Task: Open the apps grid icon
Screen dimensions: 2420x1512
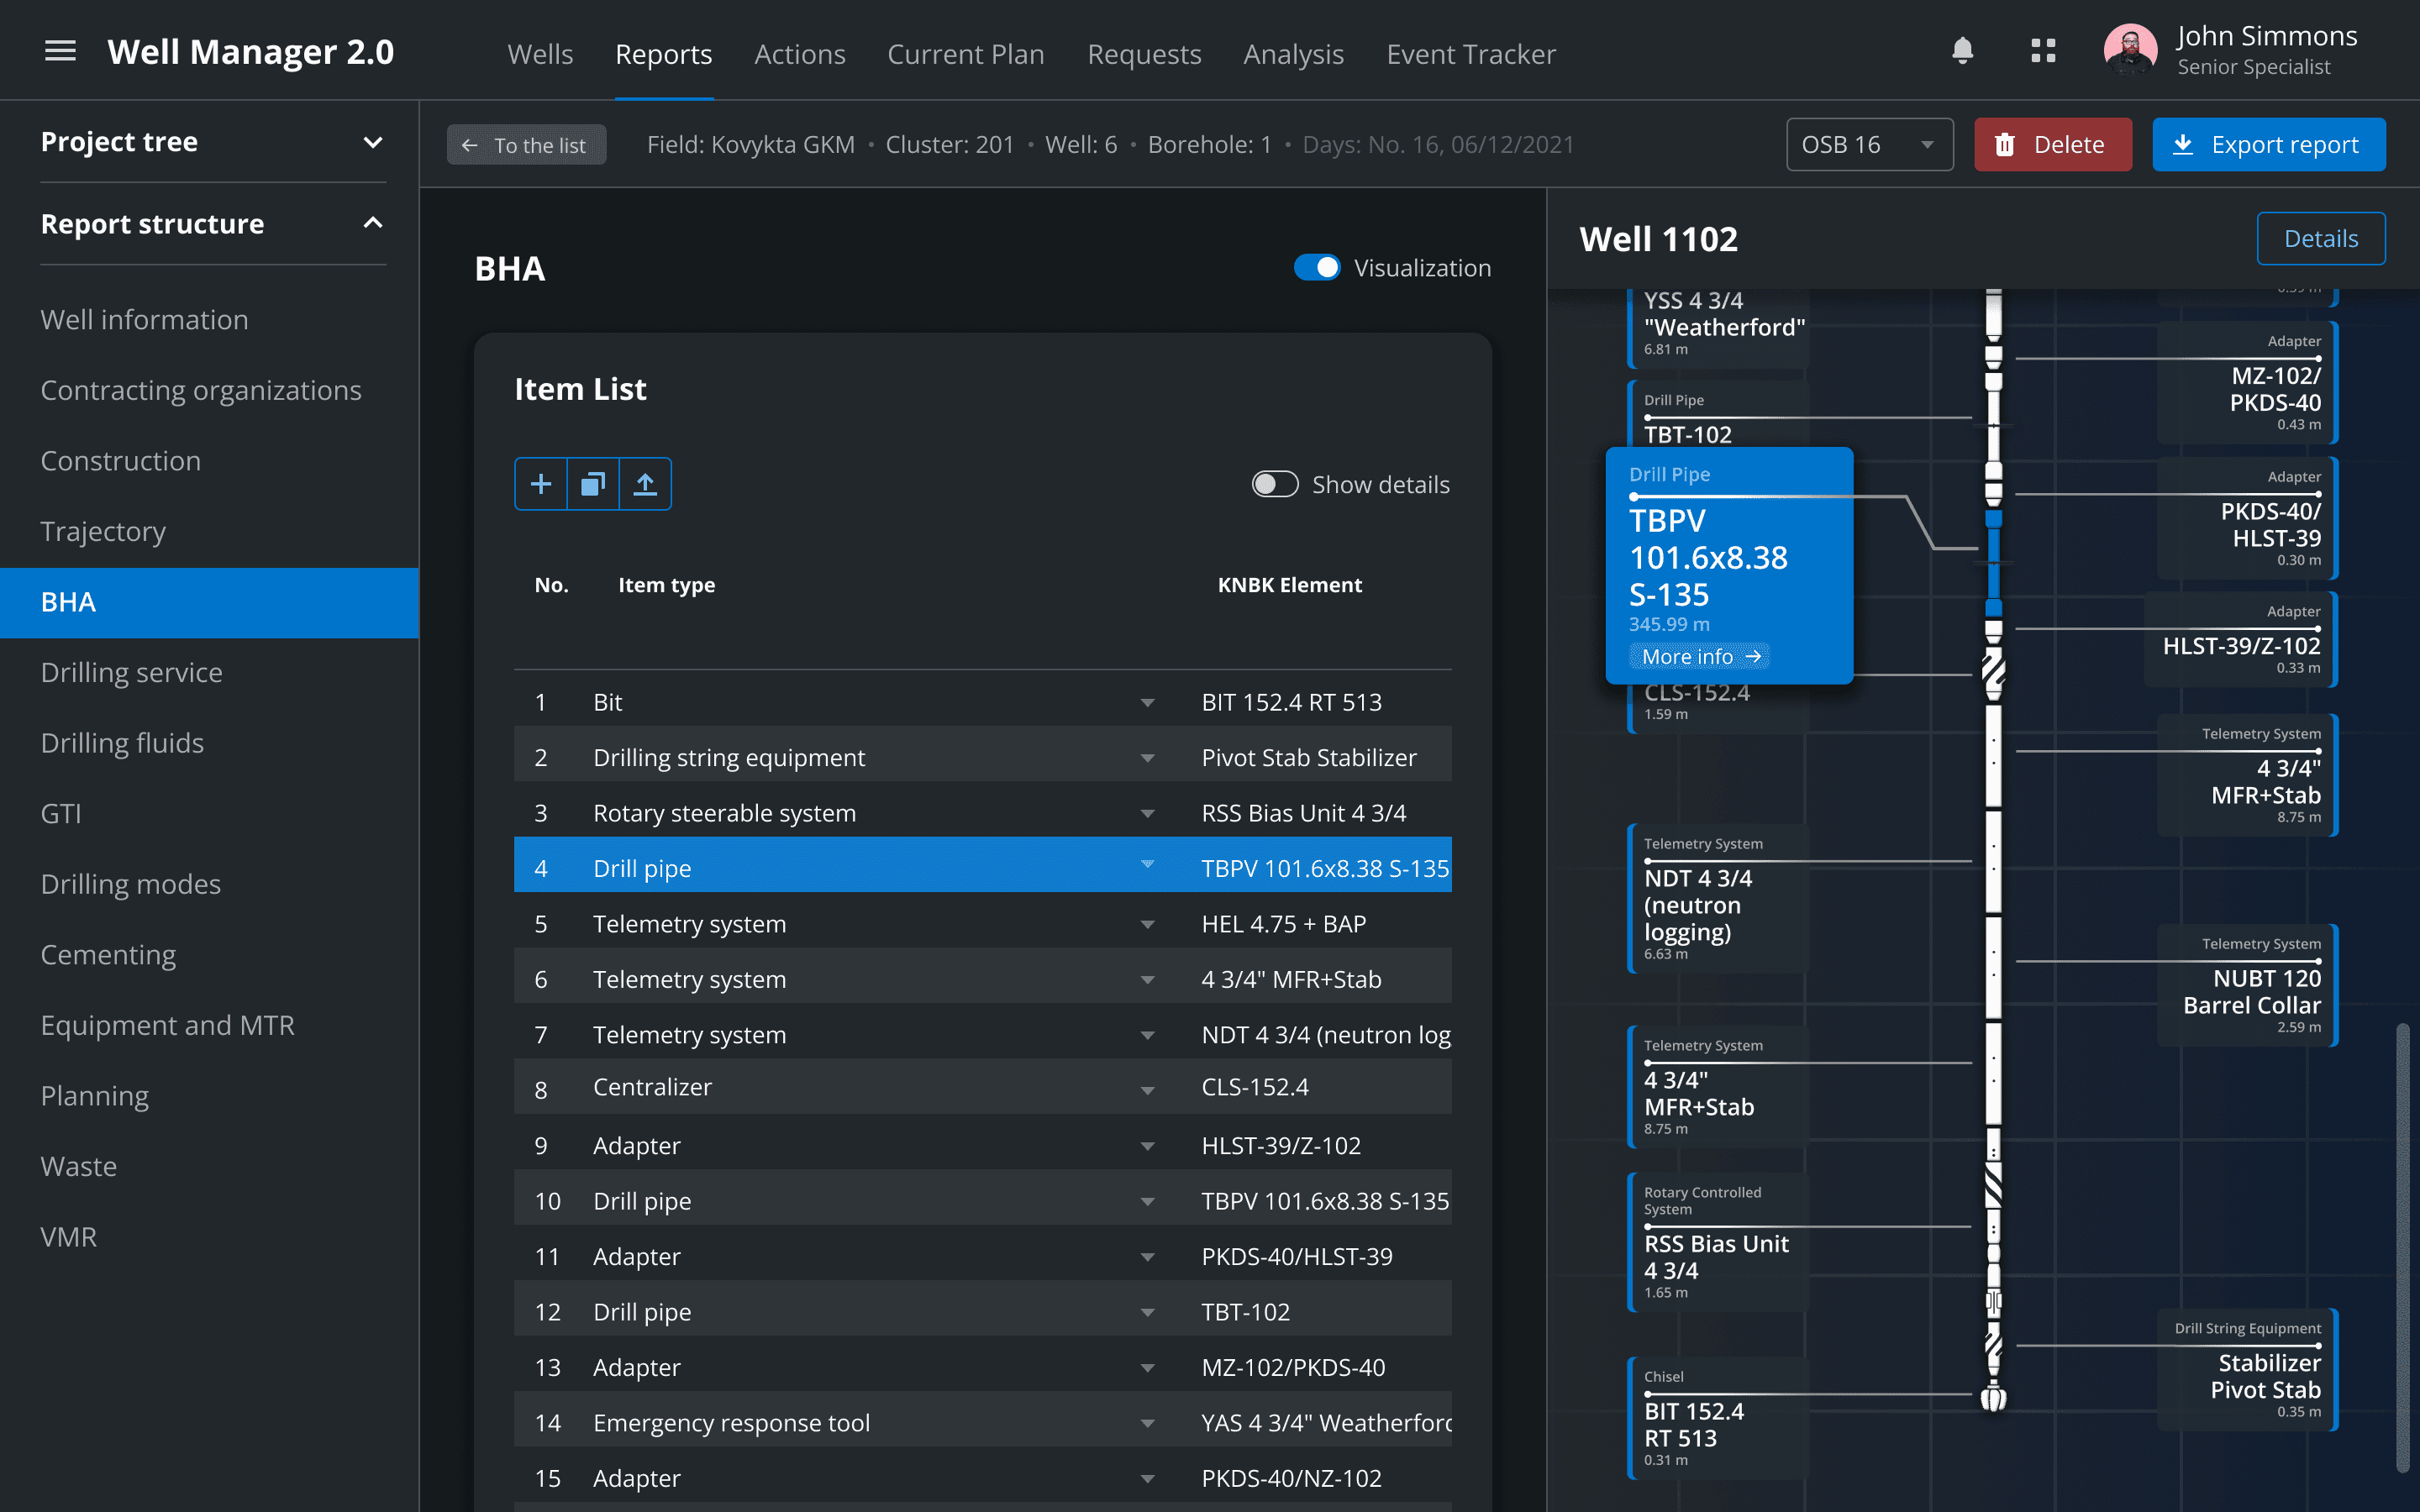Action: click(x=2043, y=51)
